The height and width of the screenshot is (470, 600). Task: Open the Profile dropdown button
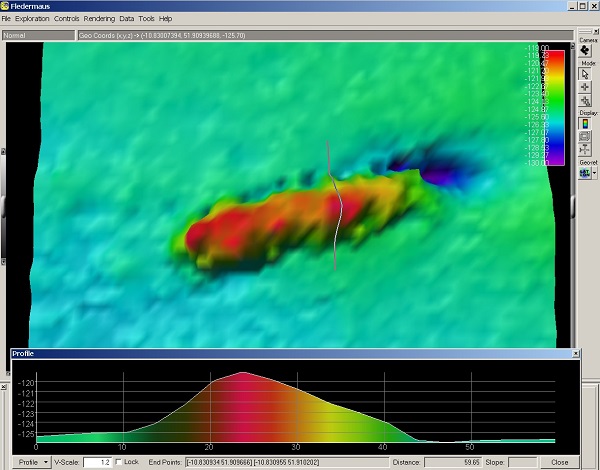tap(32, 462)
